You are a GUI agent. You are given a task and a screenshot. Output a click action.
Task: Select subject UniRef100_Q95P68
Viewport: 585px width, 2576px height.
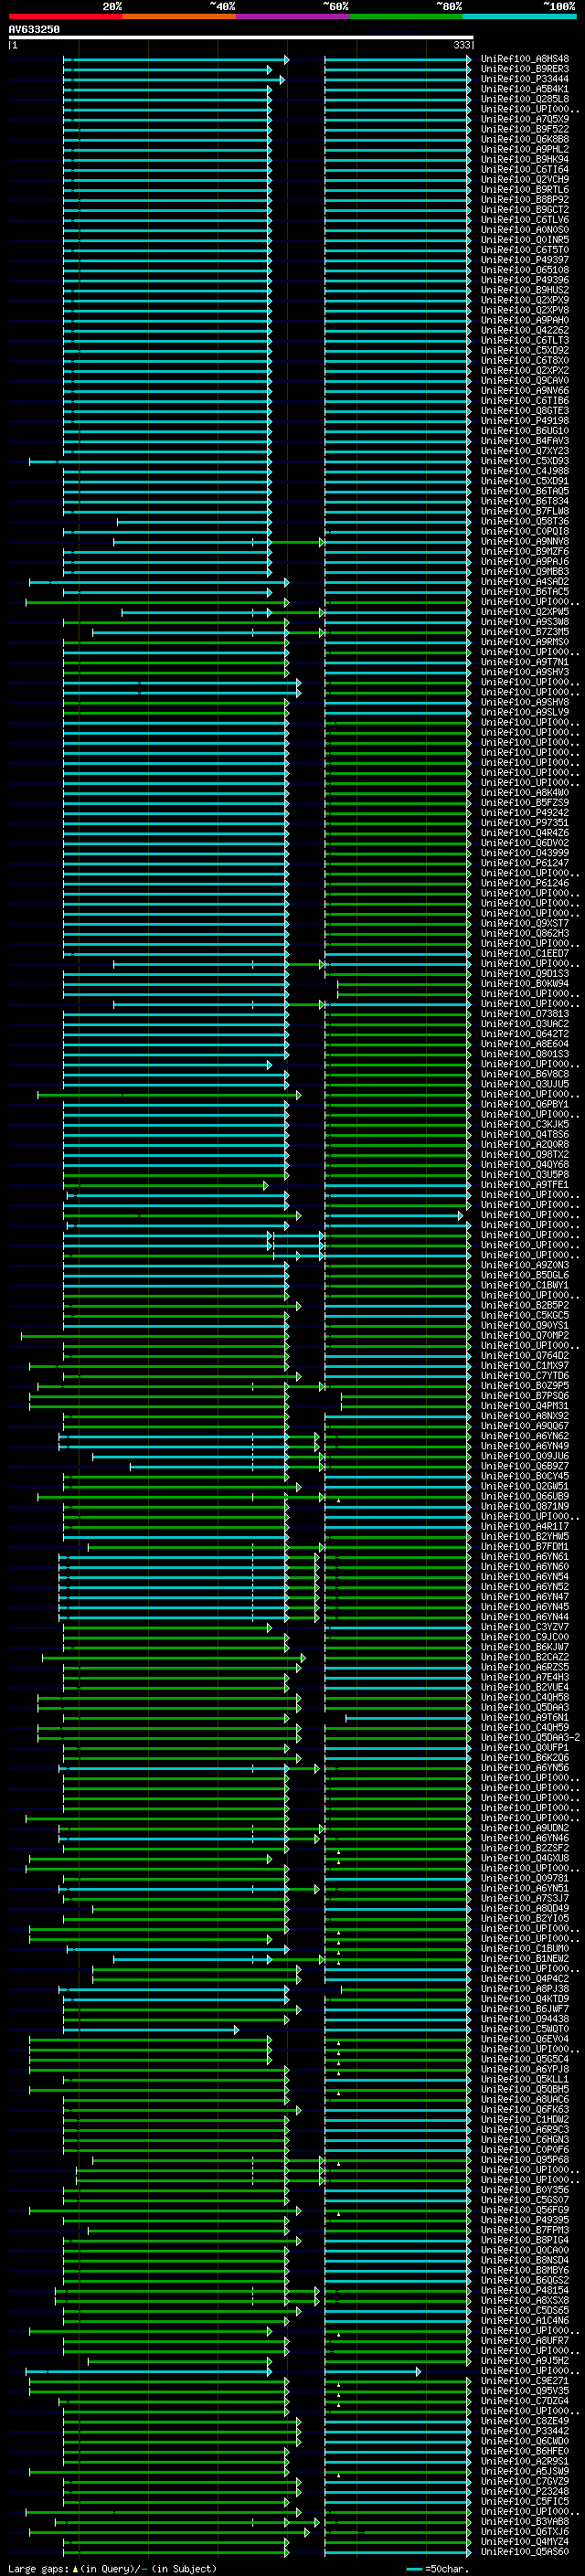[525, 2160]
